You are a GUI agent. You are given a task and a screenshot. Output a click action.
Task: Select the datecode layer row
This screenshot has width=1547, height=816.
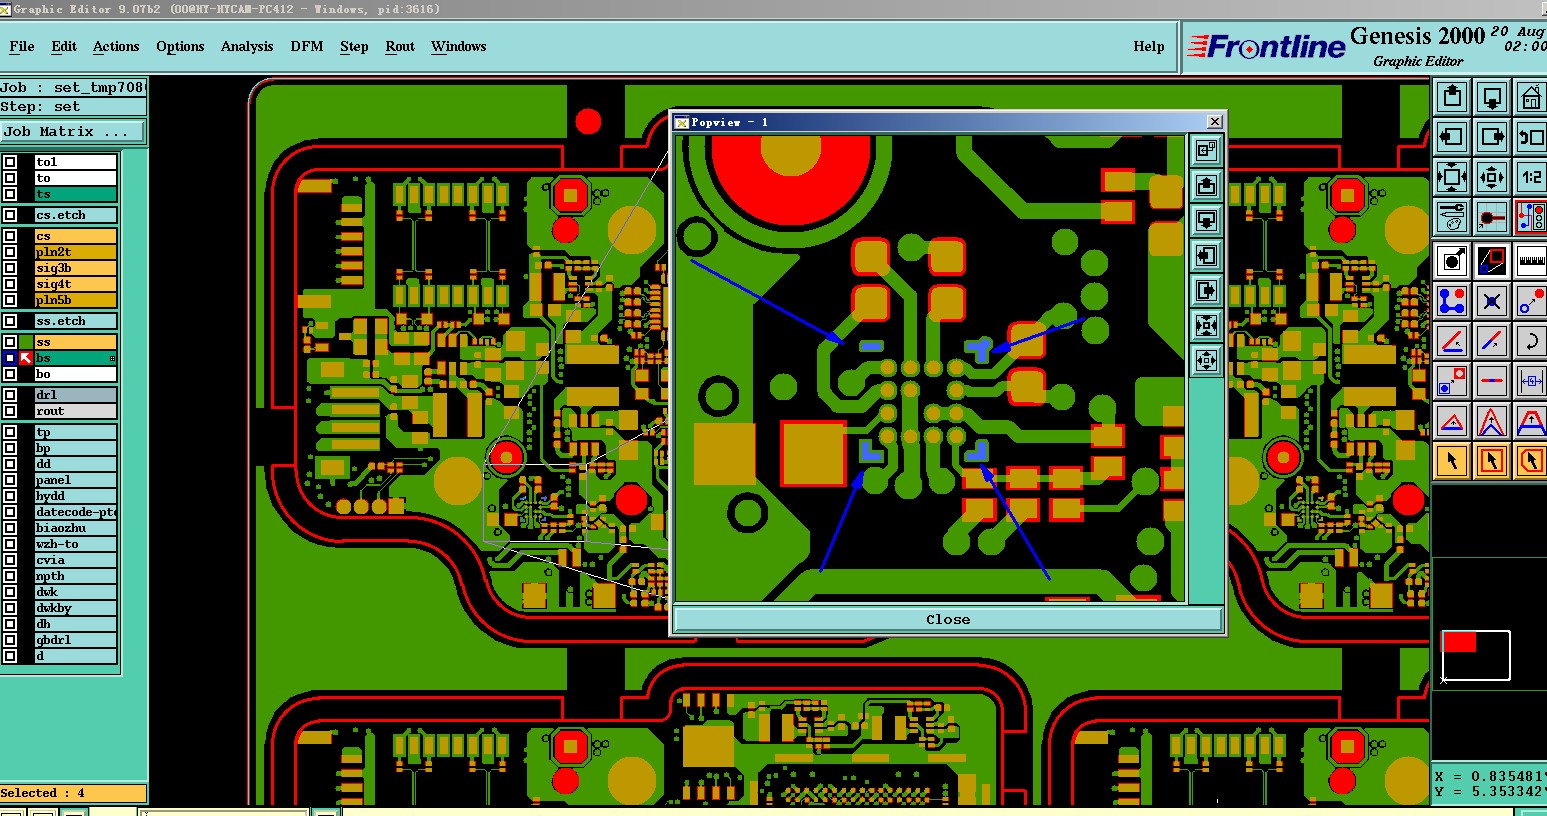[x=76, y=512]
